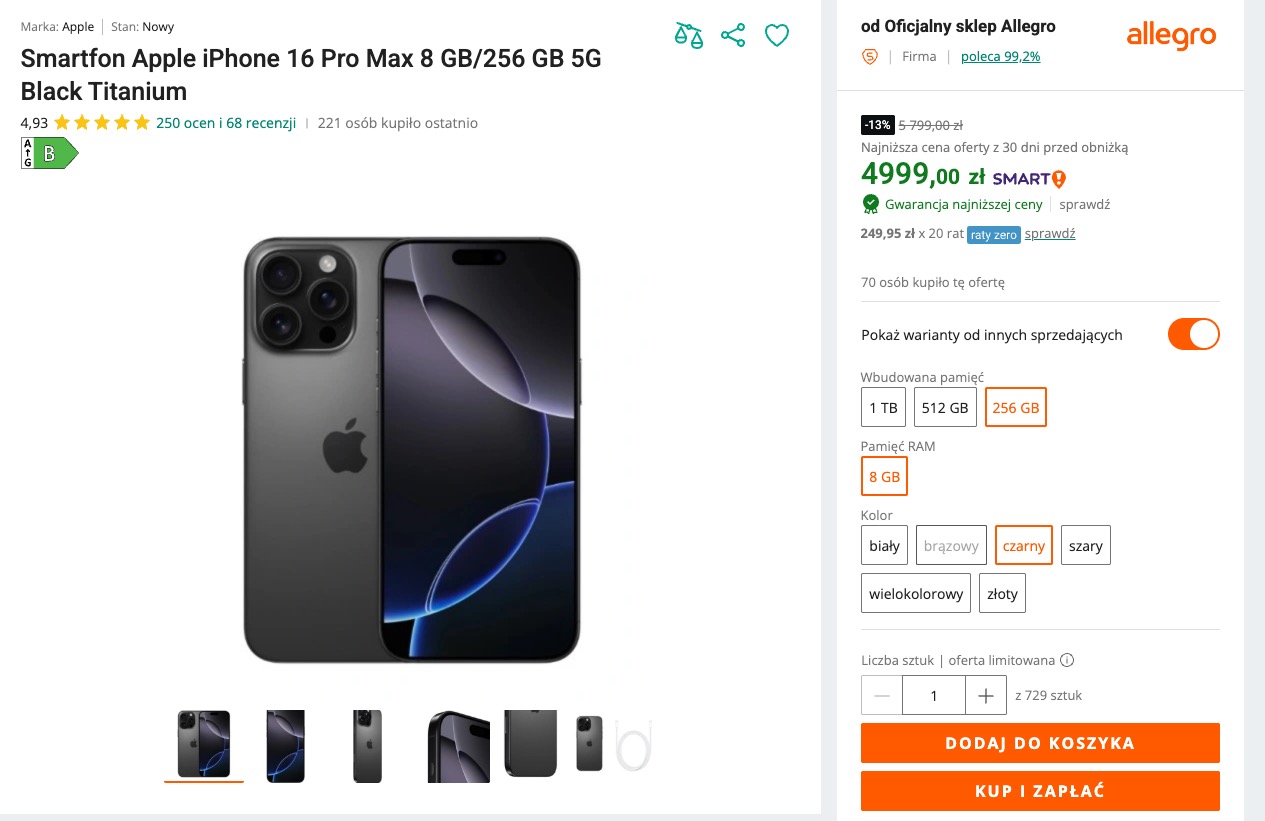Click the Allegro logo
The image size is (1265, 821).
click(x=1171, y=37)
